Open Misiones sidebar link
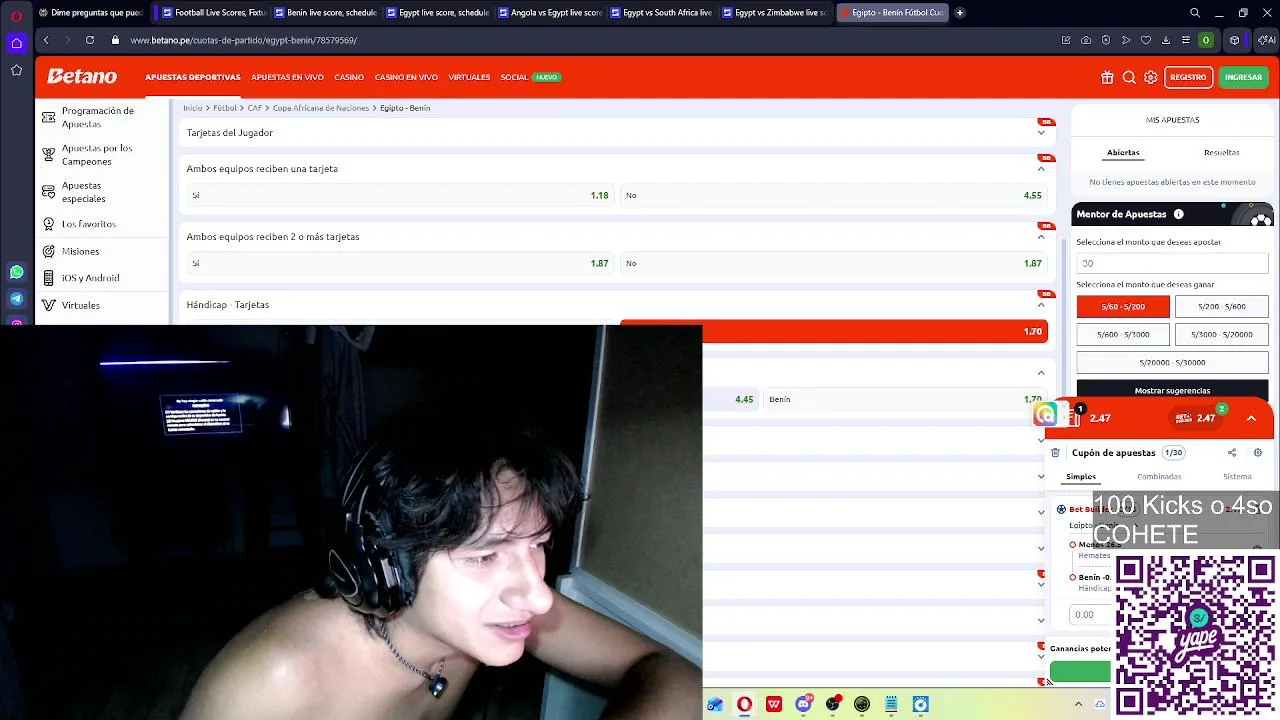 click(80, 251)
